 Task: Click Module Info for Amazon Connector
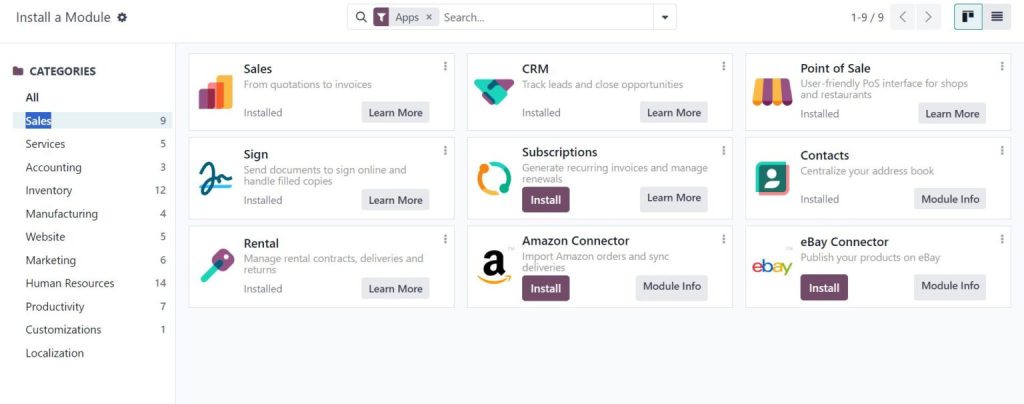click(x=671, y=287)
